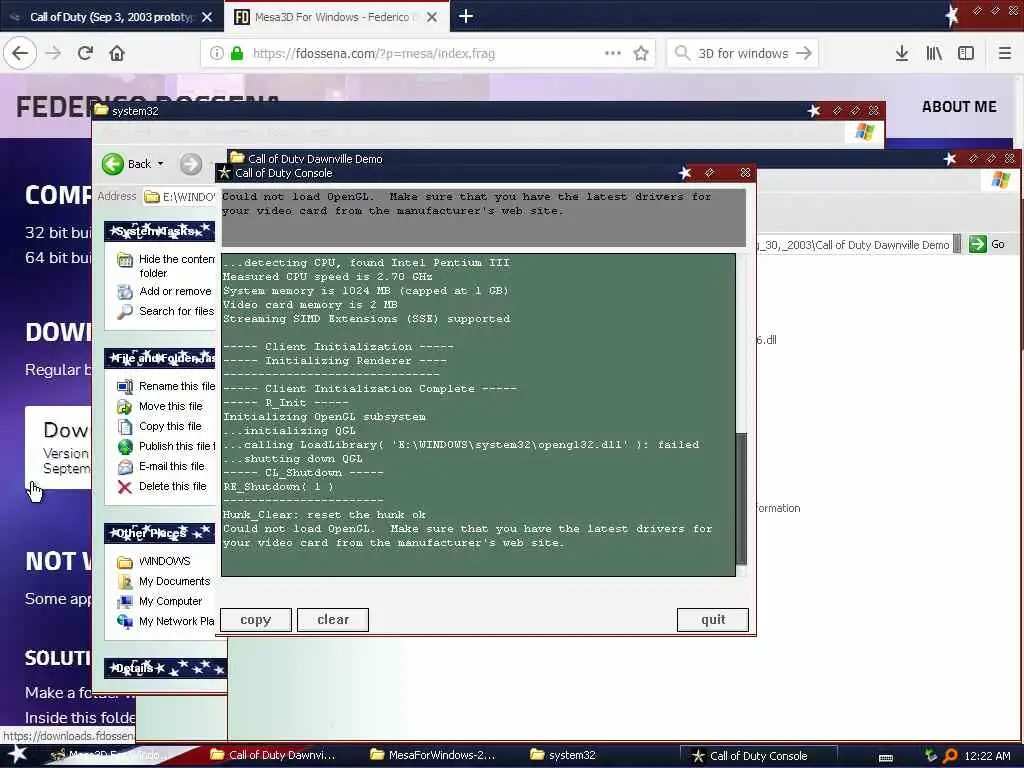Click Copy this file task
Image resolution: width=1024 pixels, height=768 pixels.
159,426
